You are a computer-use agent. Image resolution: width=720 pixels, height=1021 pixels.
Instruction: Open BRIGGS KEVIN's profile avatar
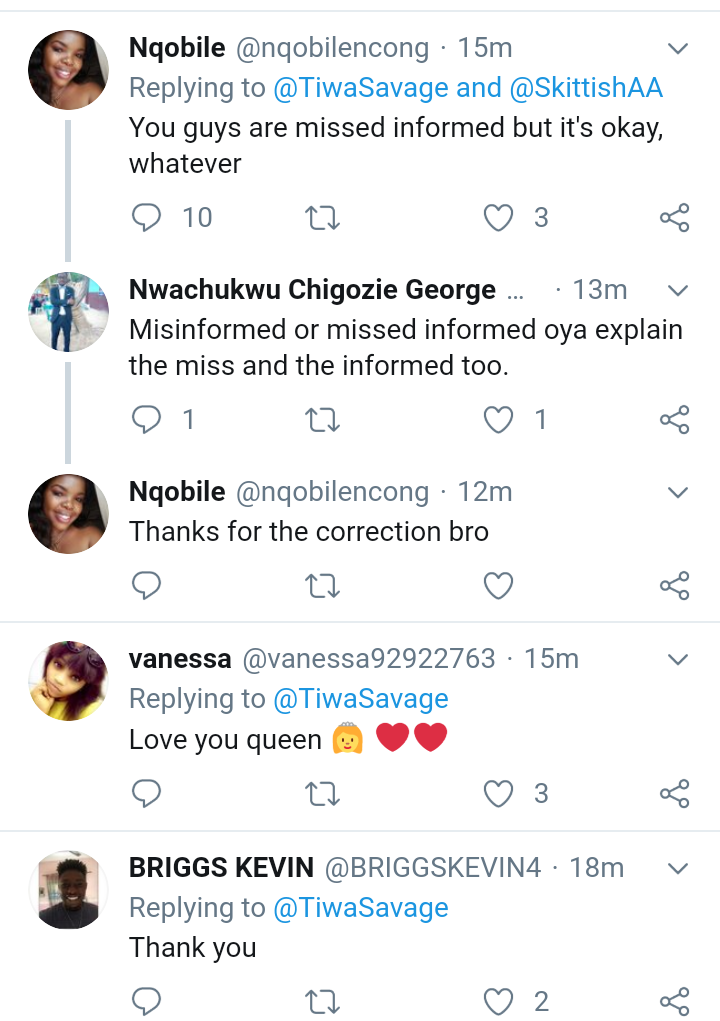(68, 890)
